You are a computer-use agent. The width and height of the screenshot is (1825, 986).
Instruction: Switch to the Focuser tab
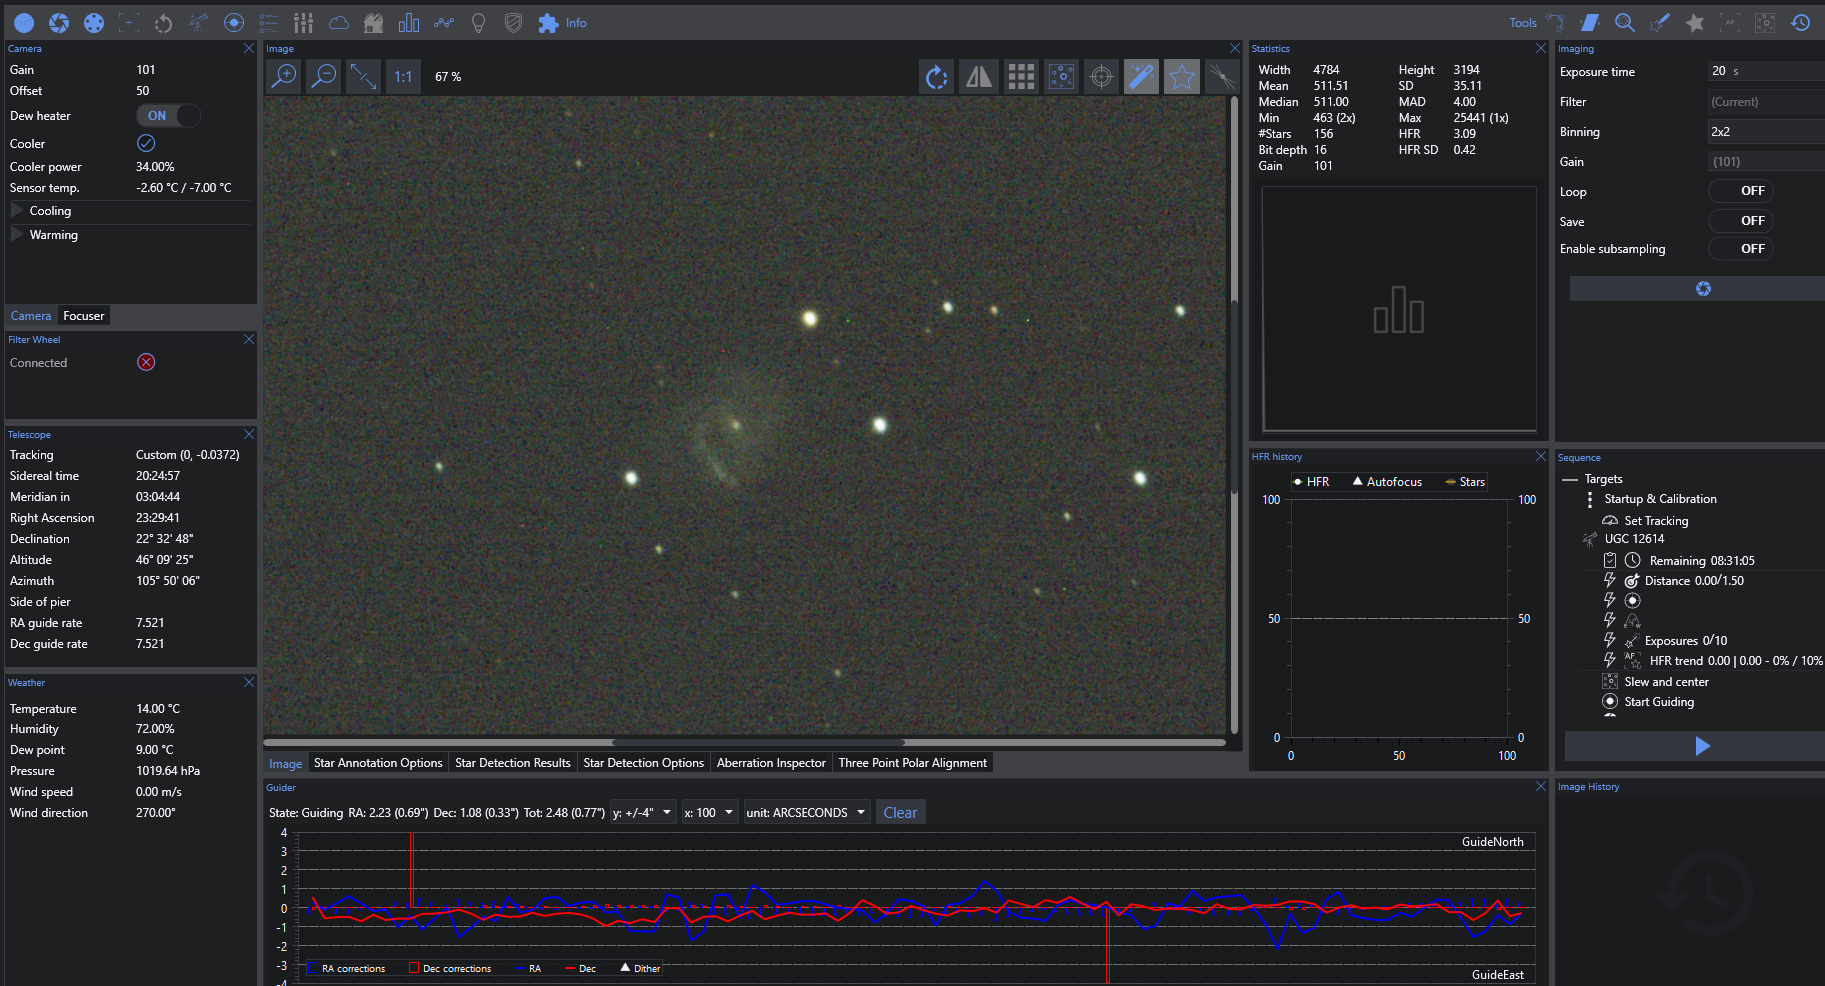(x=83, y=316)
